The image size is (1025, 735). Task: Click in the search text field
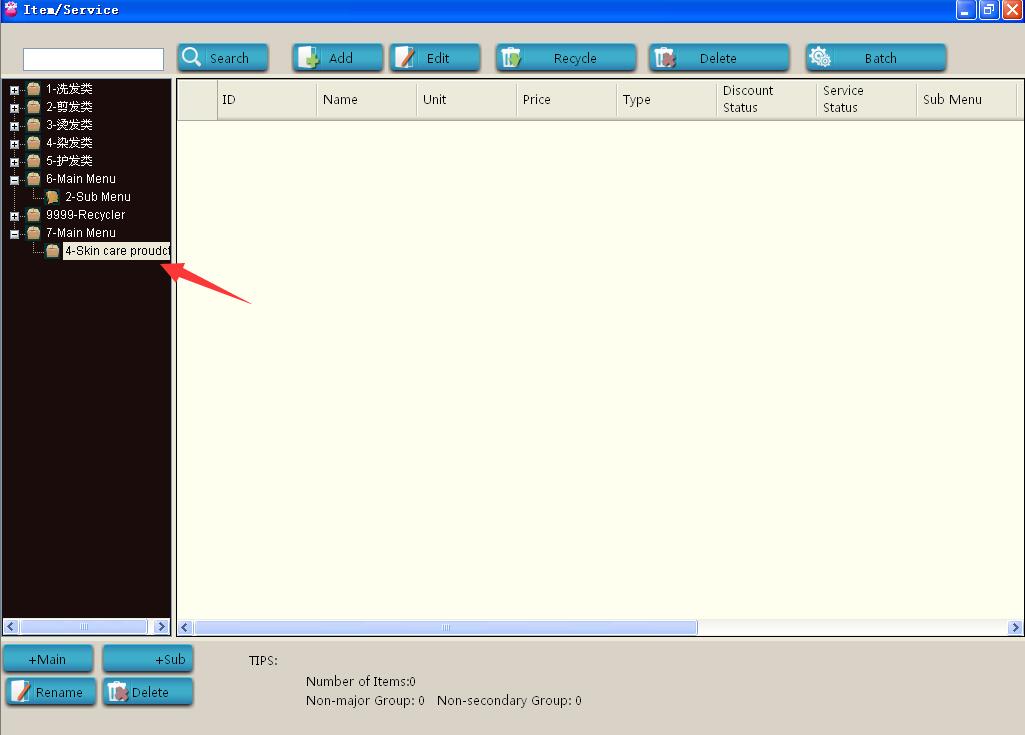pos(93,59)
